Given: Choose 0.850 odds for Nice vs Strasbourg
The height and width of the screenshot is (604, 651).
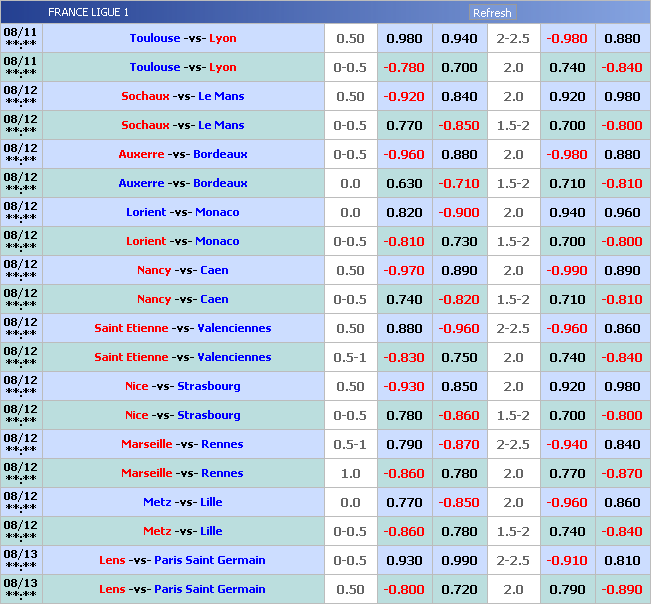Looking at the screenshot, I should pyautogui.click(x=459, y=387).
